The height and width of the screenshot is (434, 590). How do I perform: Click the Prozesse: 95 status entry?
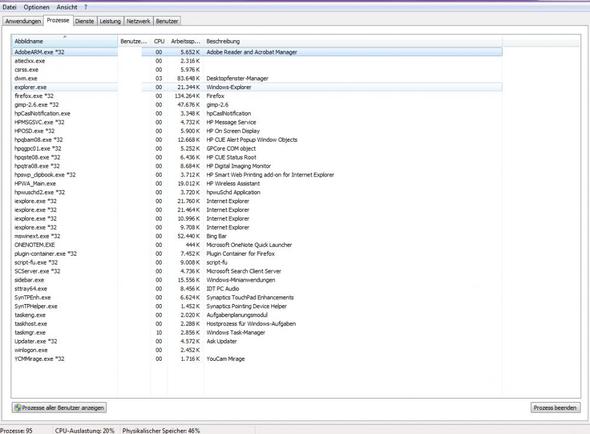[17, 430]
